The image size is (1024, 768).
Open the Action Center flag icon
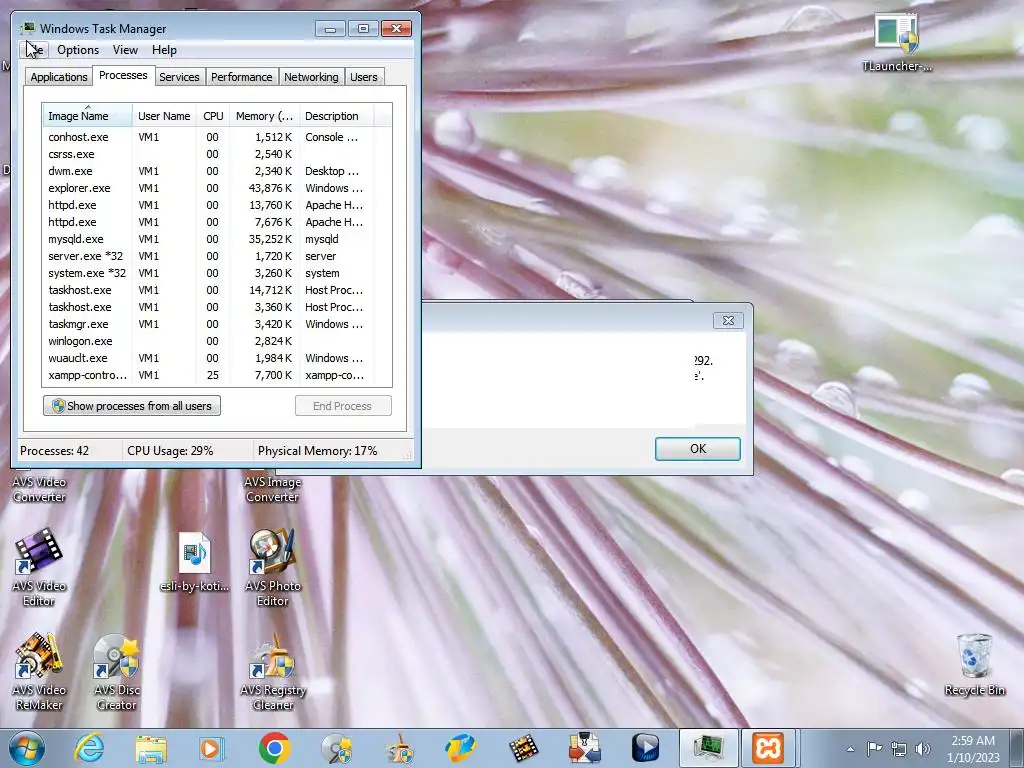pos(874,748)
